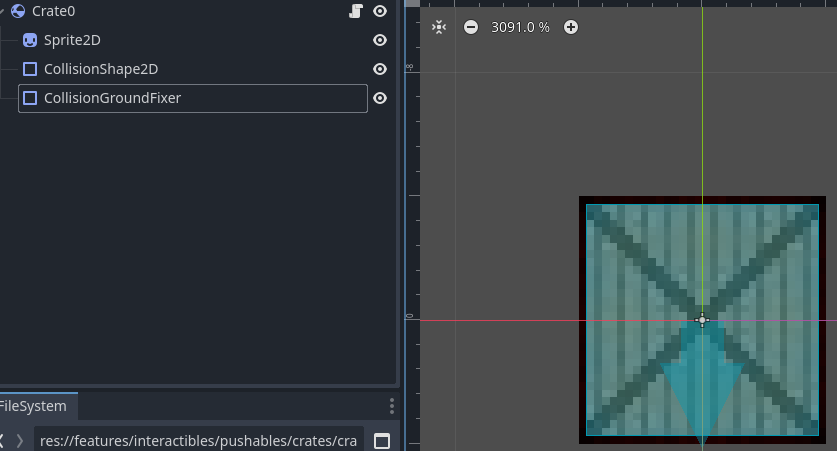Screen dimensions: 837x451
Task: Click the Sprite2D node type icon
Action: tap(30, 40)
